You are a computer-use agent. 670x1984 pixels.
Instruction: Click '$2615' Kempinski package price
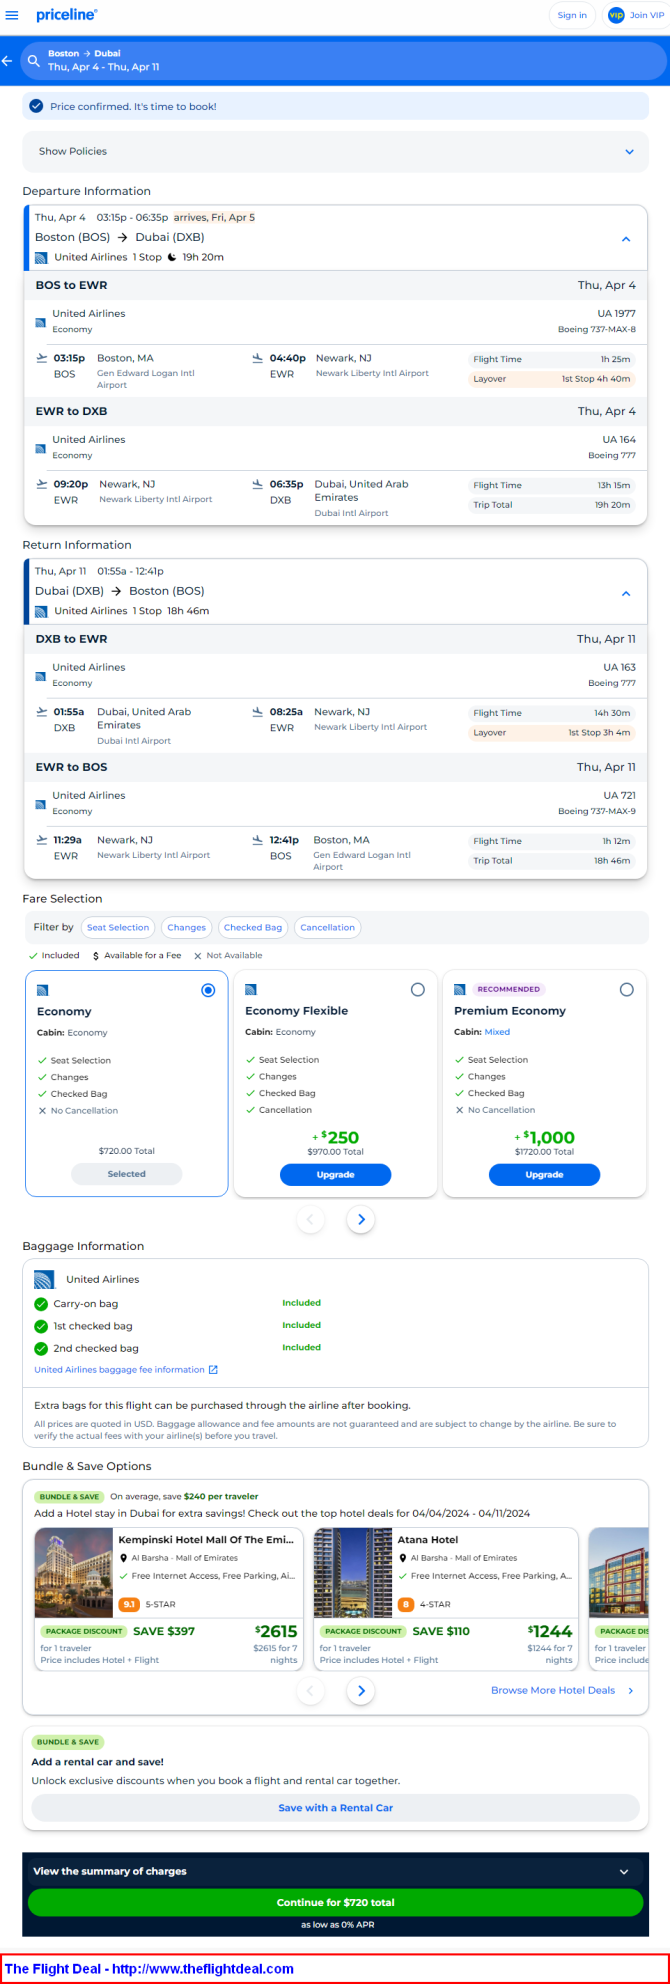pos(276,1632)
